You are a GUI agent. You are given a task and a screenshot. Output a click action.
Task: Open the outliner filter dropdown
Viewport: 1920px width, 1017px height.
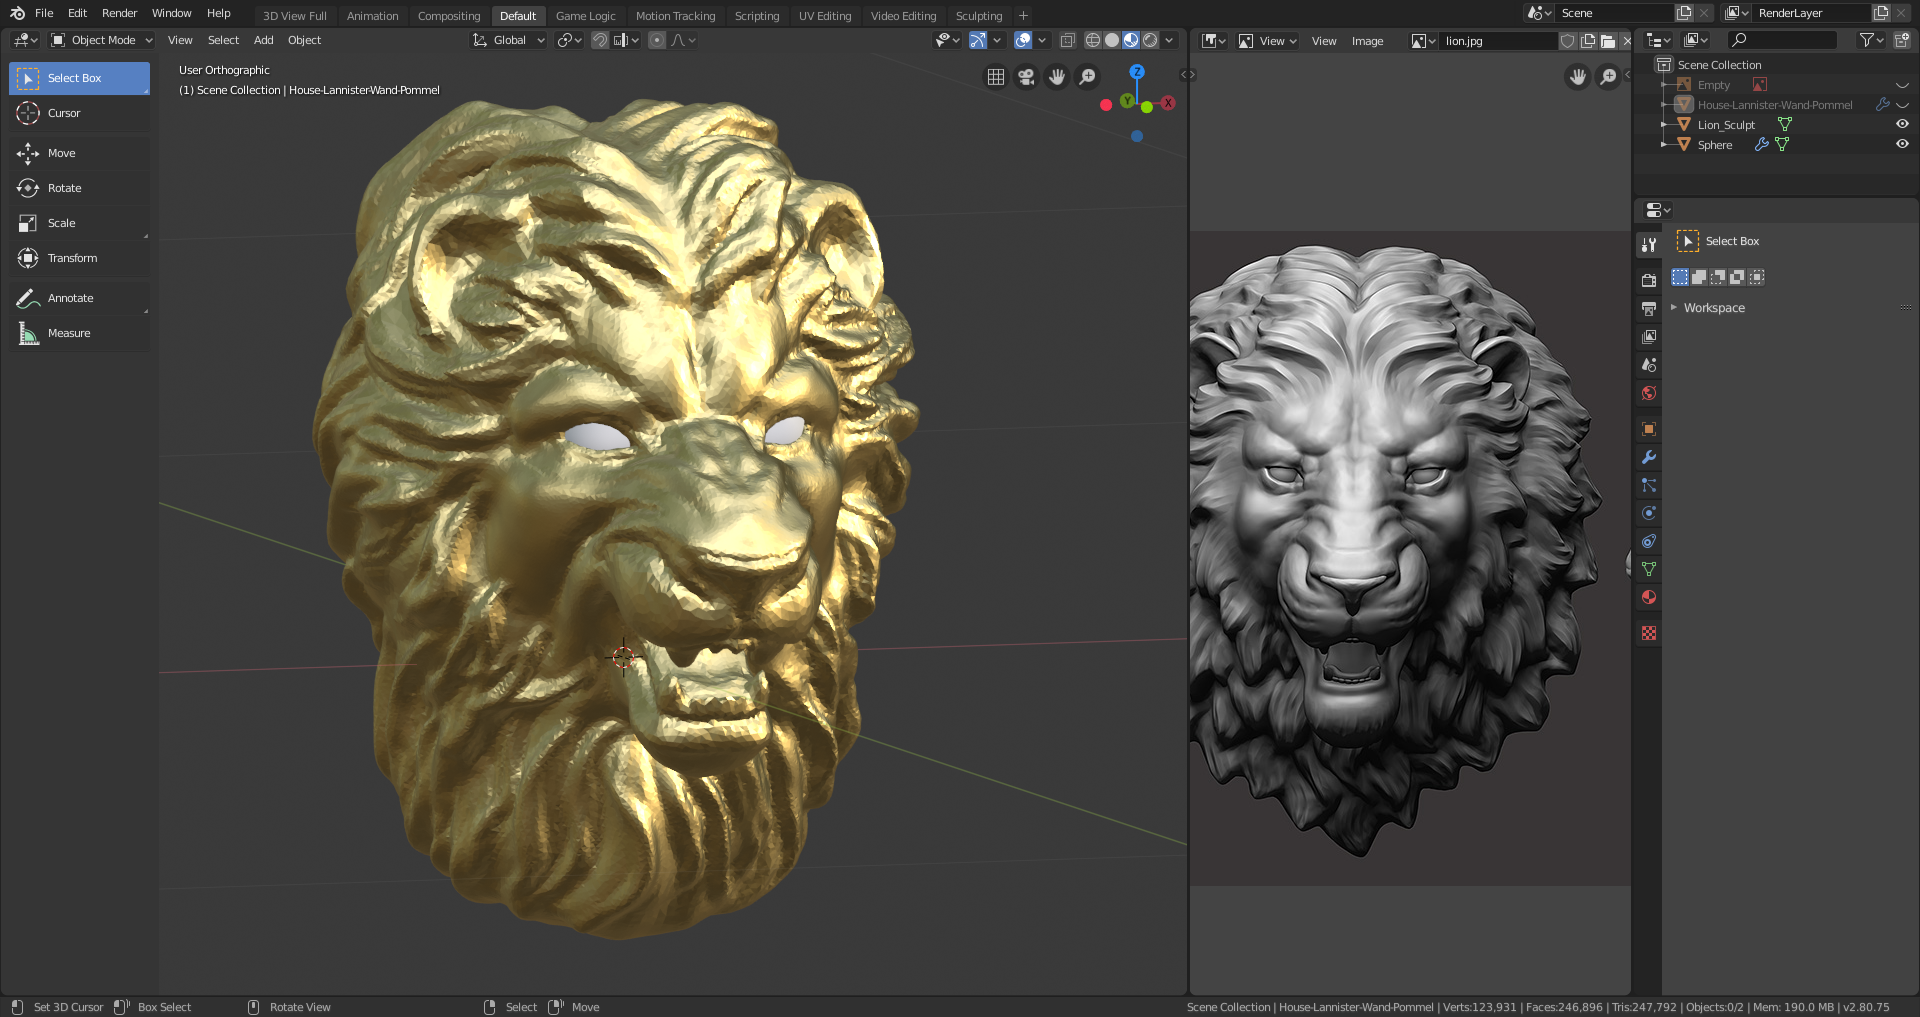1871,40
